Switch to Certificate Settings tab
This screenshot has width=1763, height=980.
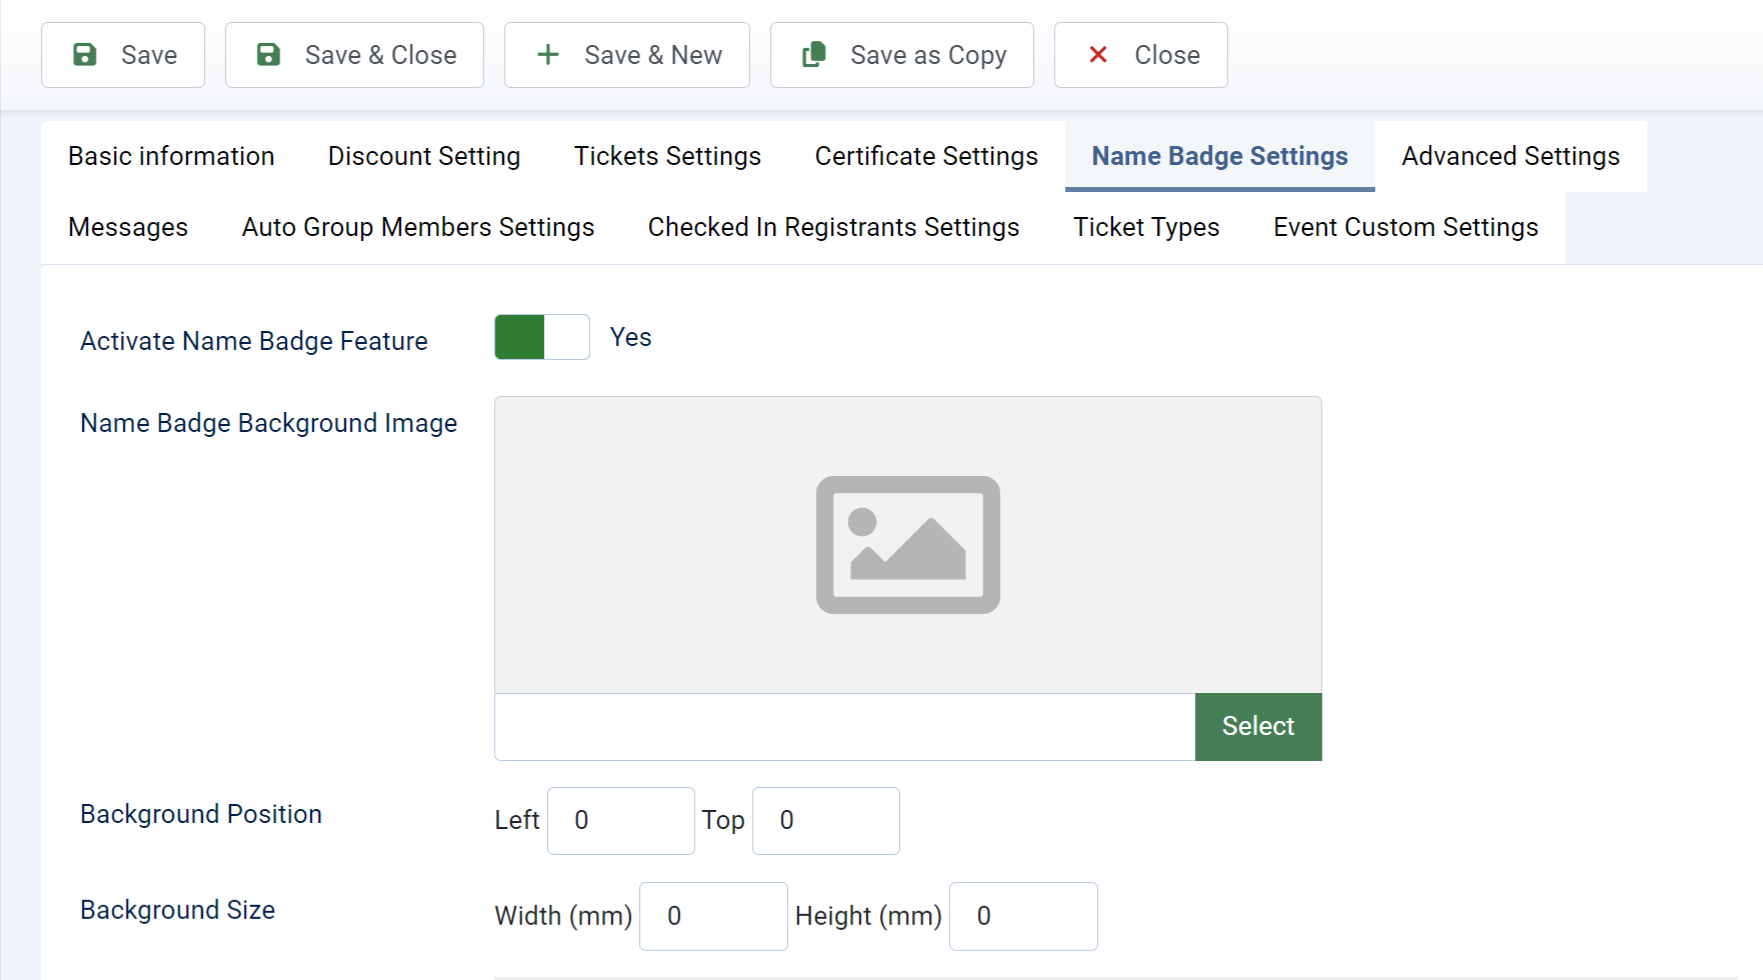click(926, 156)
